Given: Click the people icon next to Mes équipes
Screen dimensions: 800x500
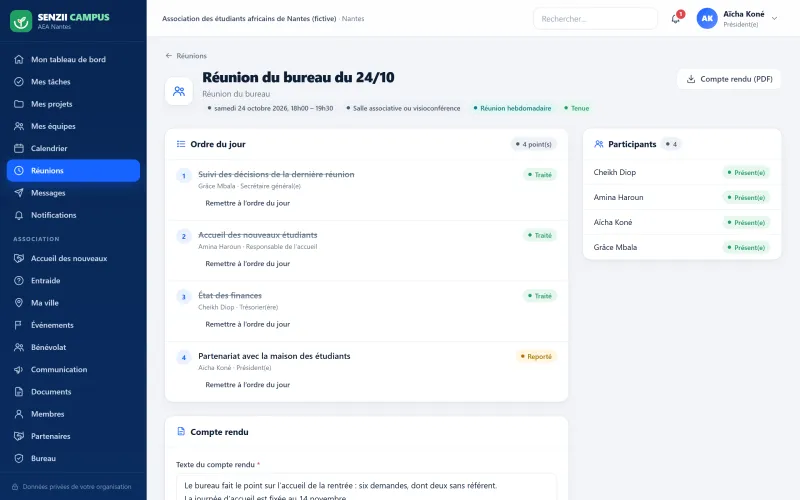Looking at the screenshot, I should [19, 126].
